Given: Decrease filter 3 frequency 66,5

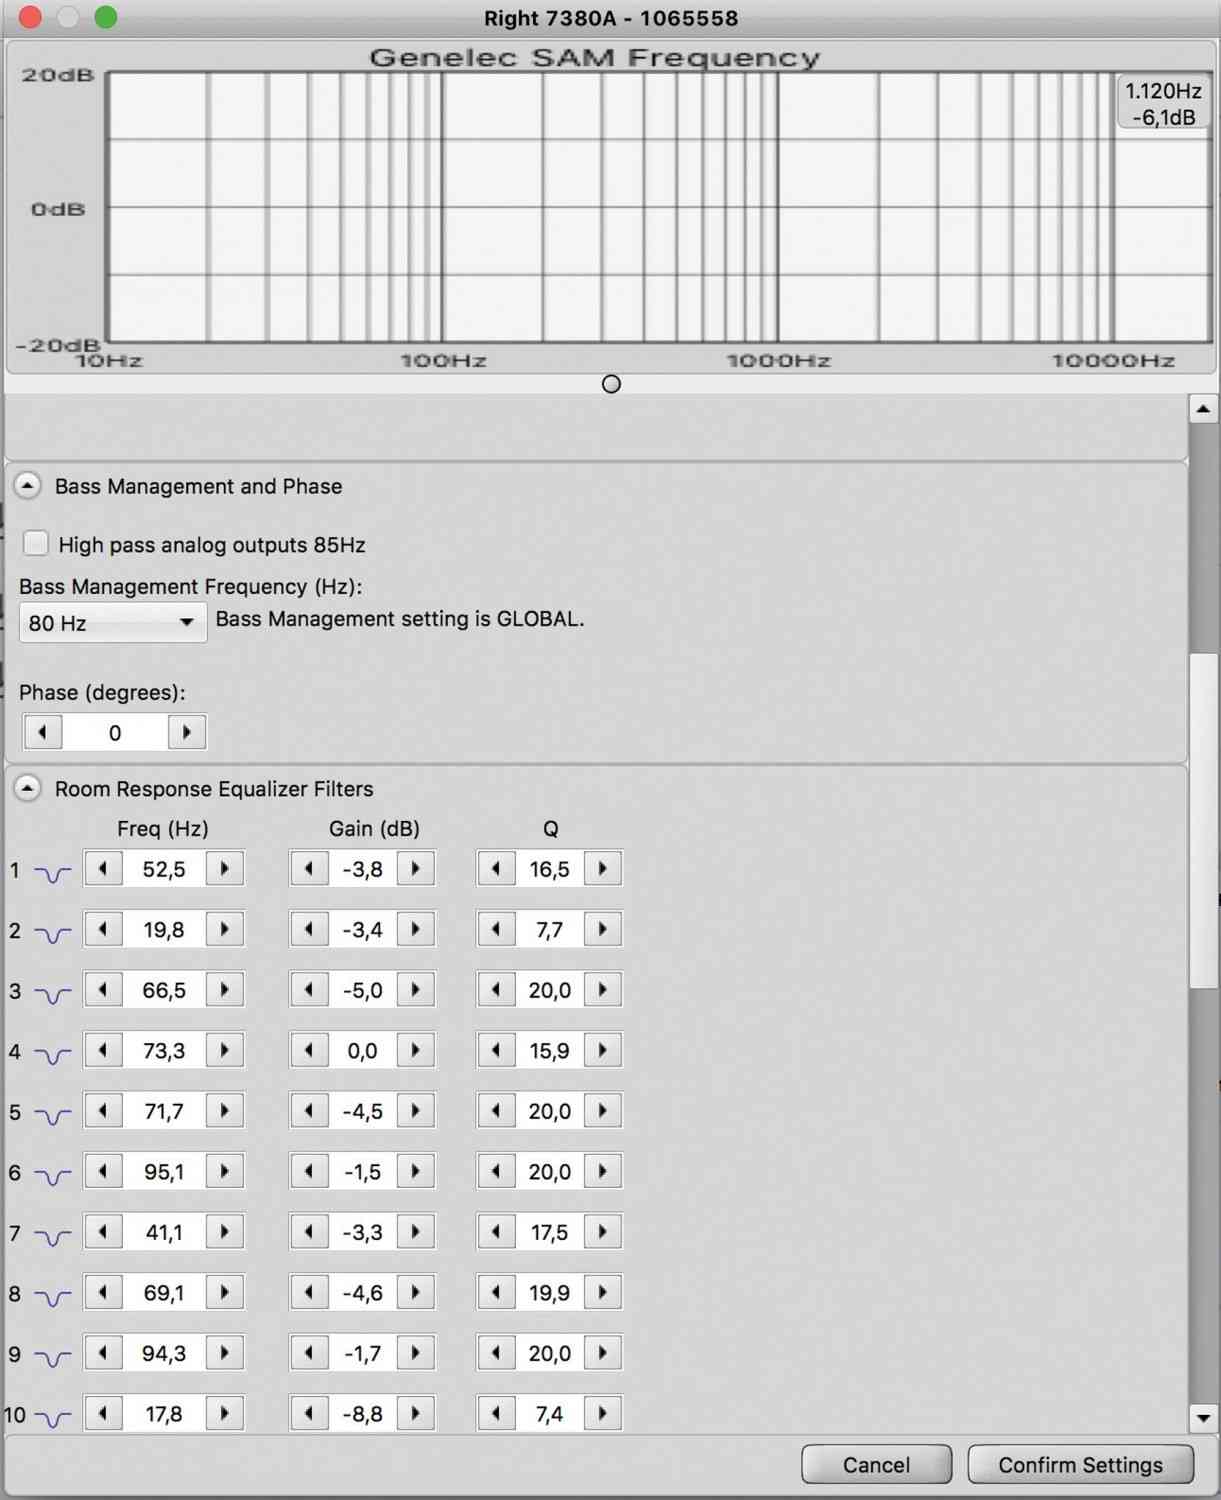Looking at the screenshot, I should 103,989.
